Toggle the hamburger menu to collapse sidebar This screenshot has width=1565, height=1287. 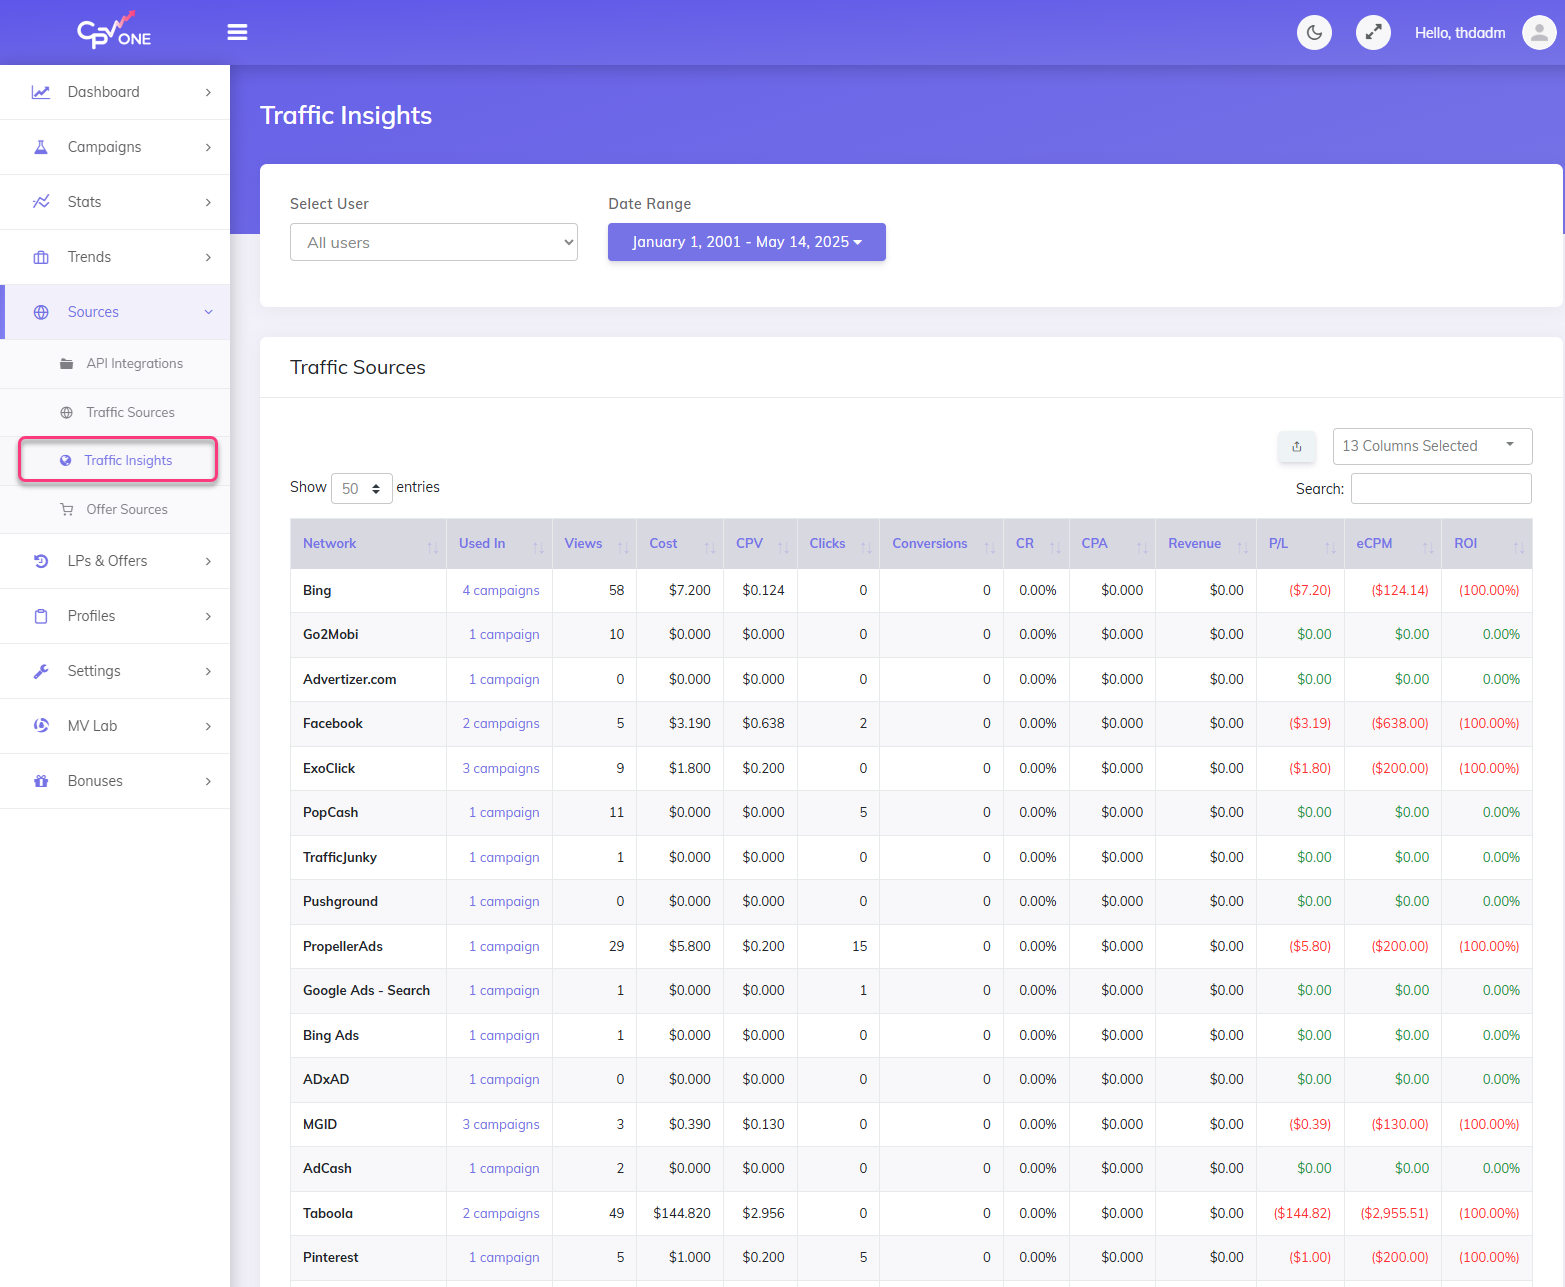[237, 32]
